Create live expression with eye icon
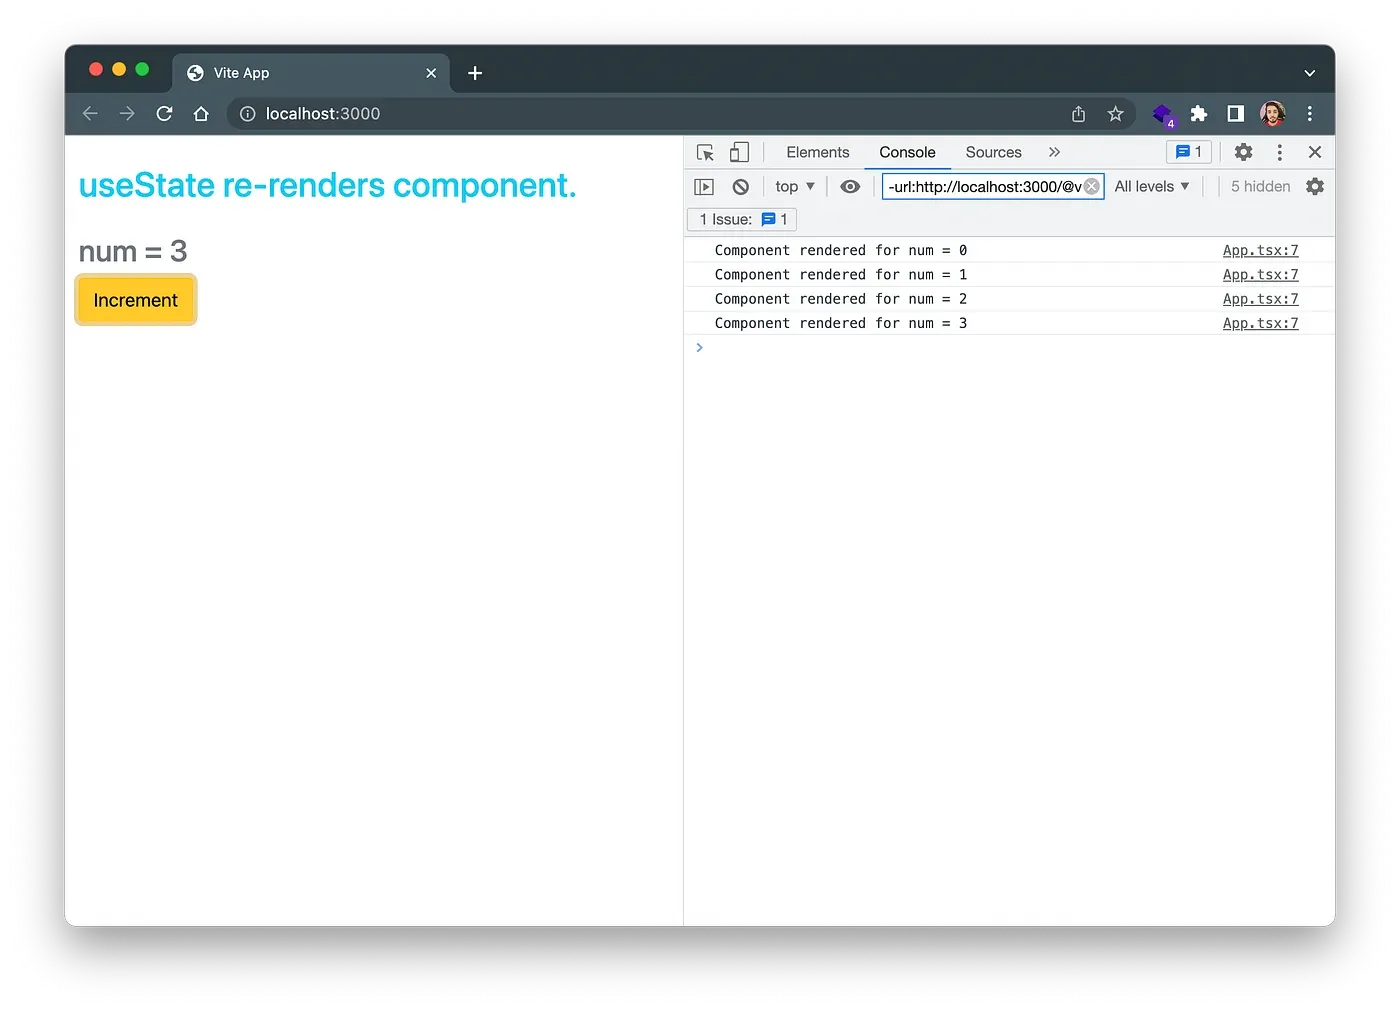Viewport: 1400px width, 1012px height. coord(850,187)
